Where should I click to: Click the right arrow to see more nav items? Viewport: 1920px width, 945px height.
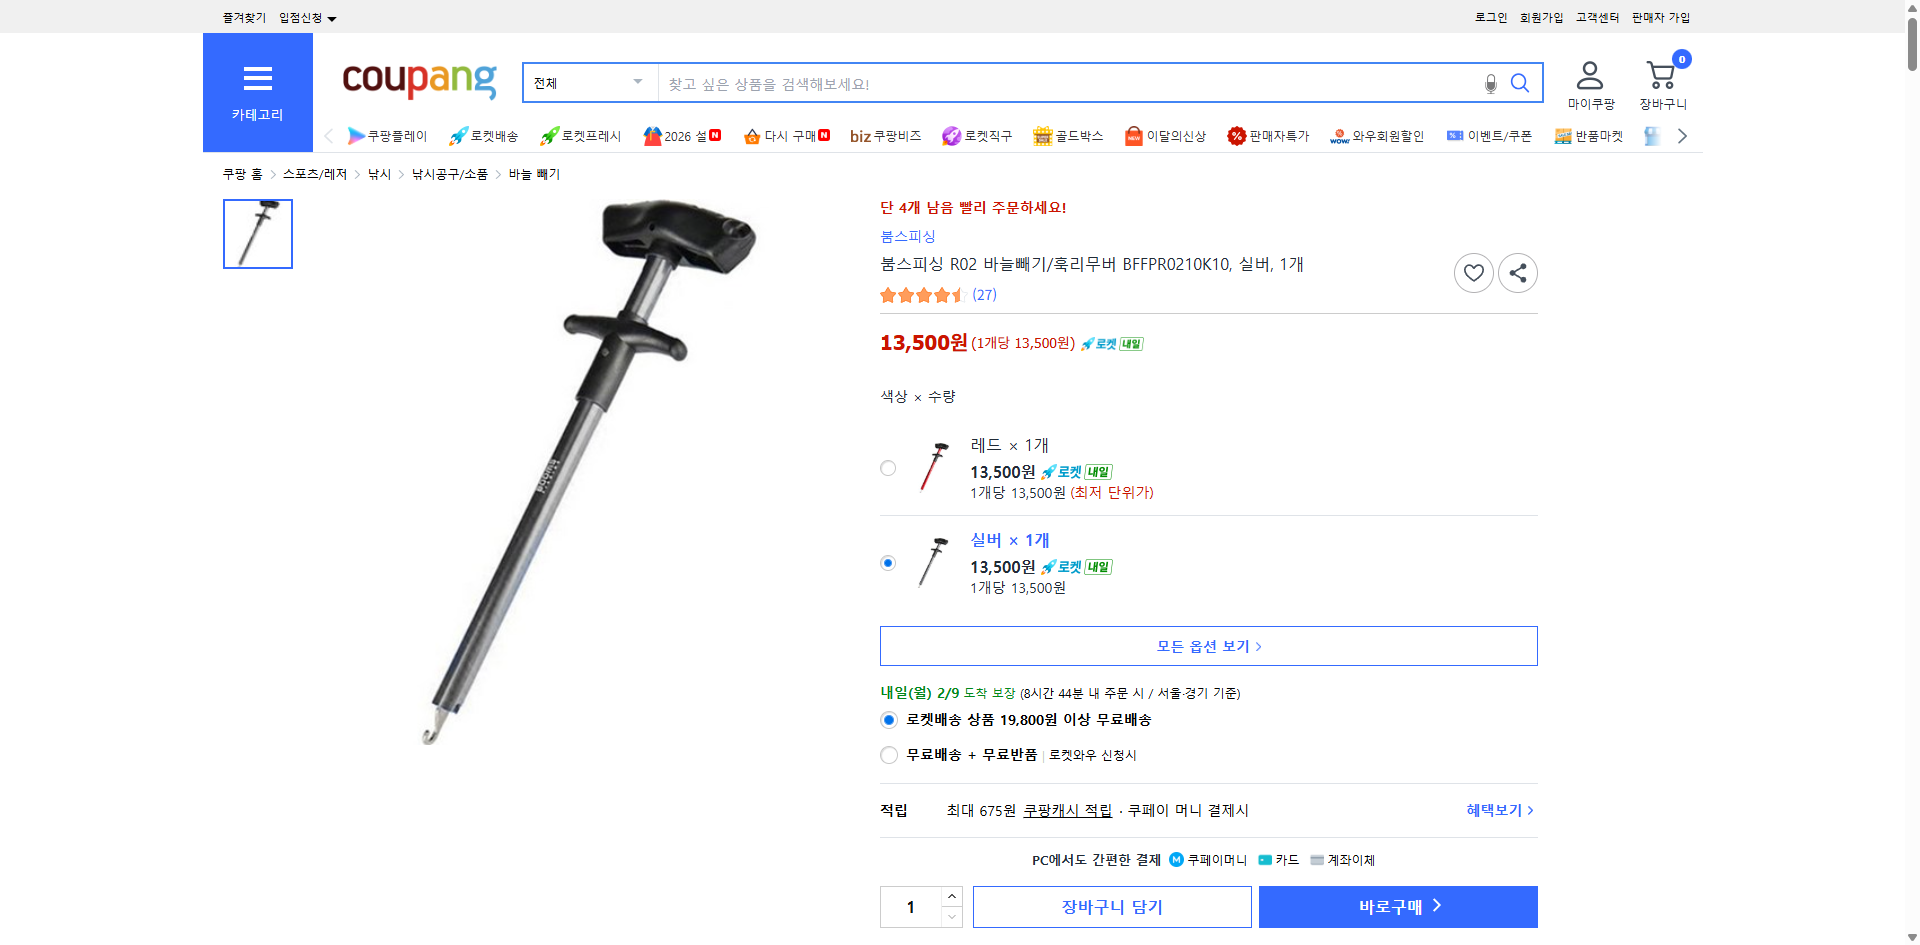(x=1683, y=135)
